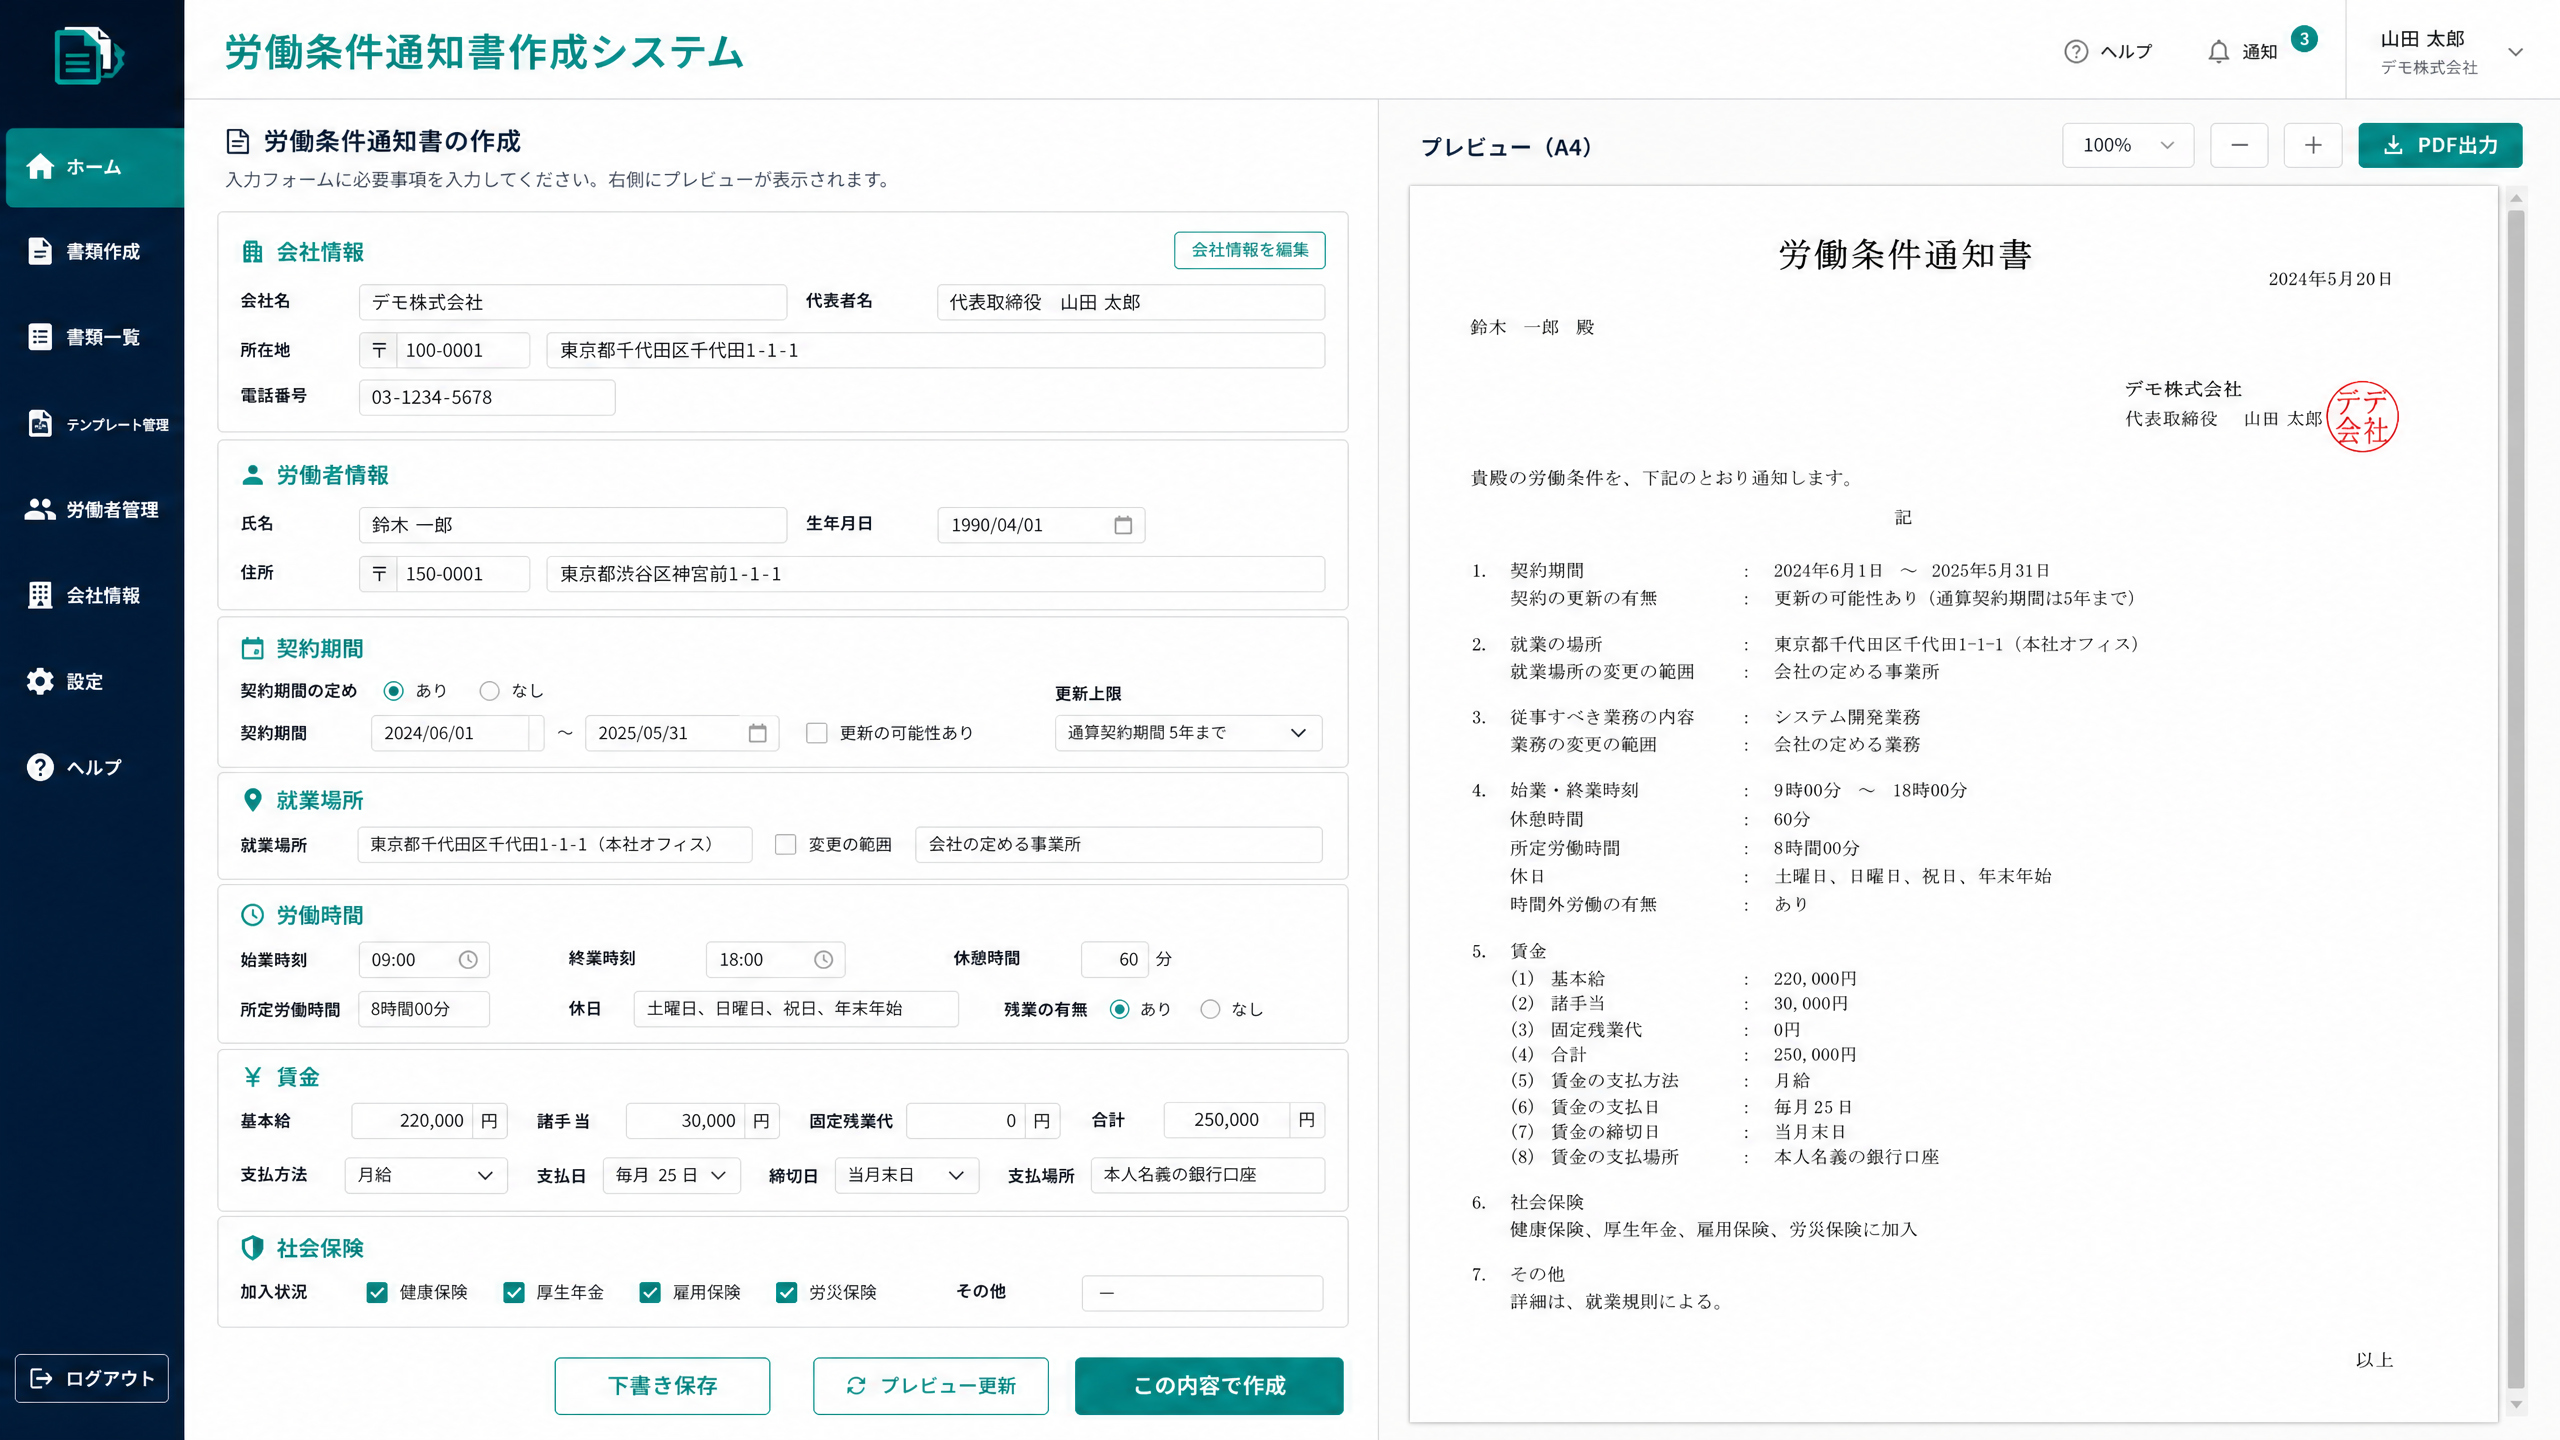The image size is (2560, 1440).
Task: Click the 社会保険 shield section icon
Action: click(x=252, y=1248)
